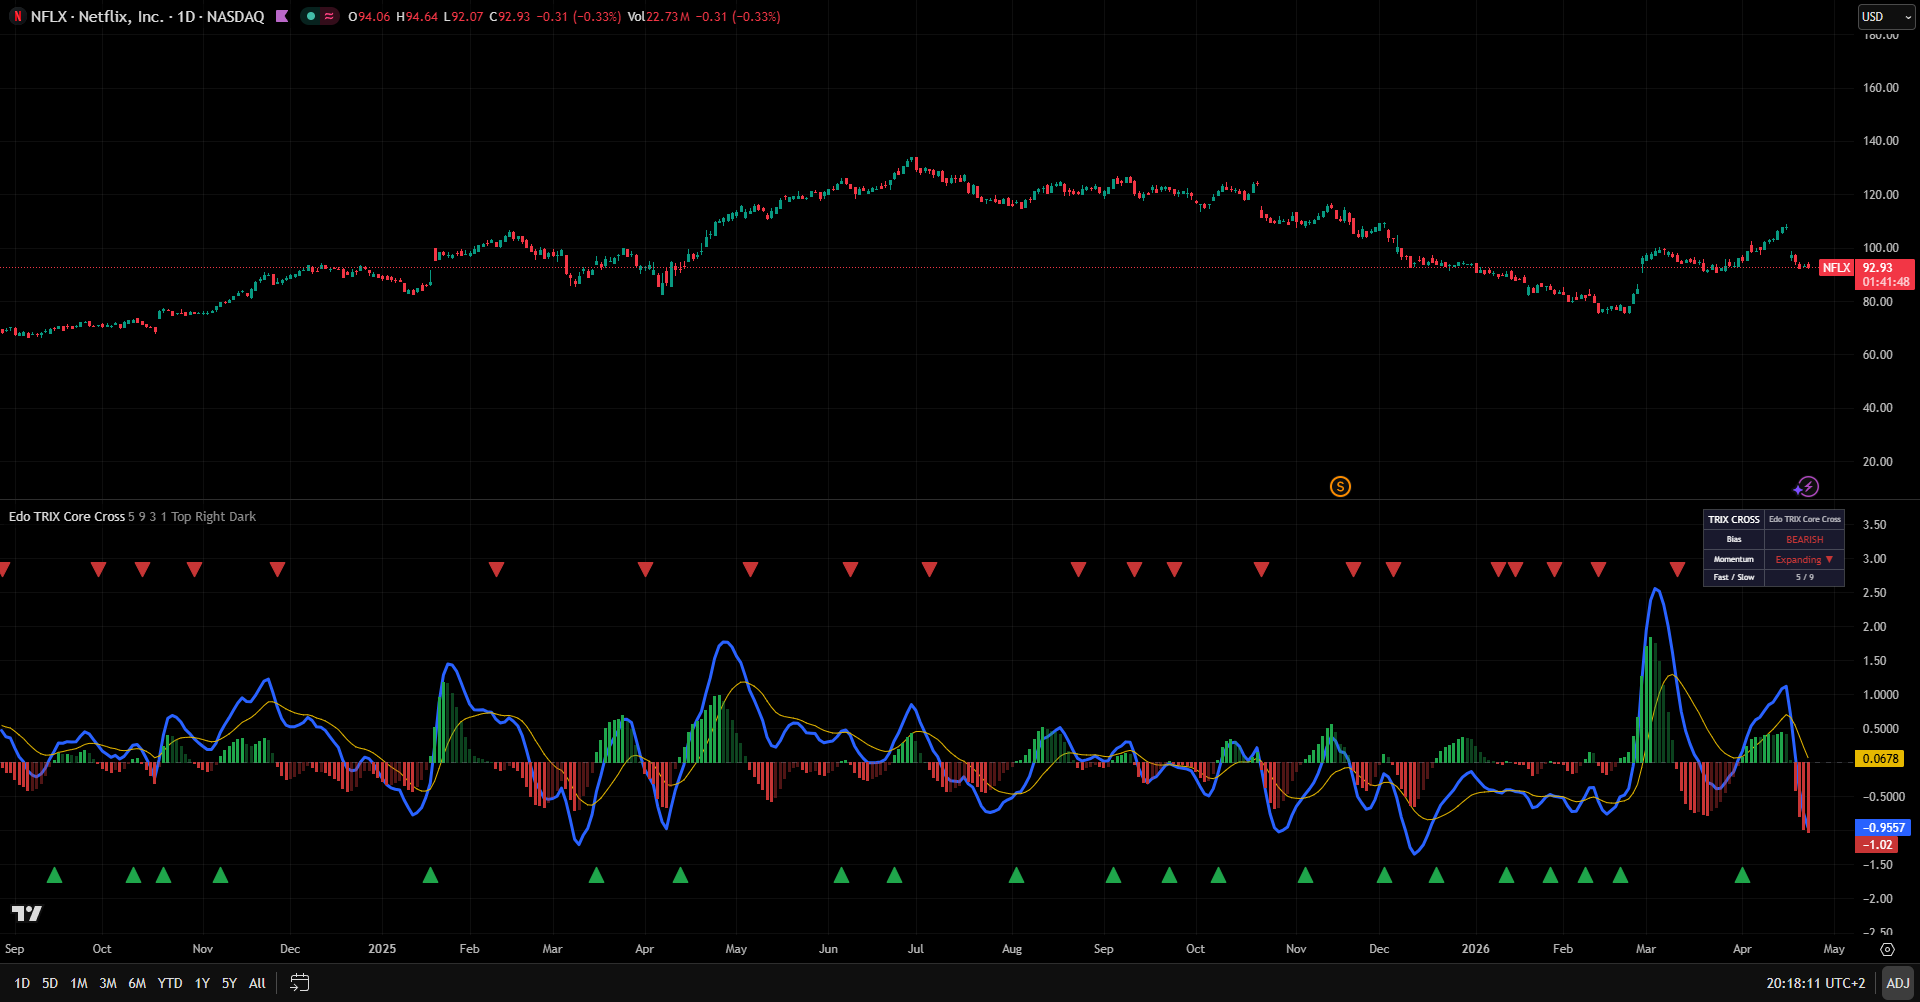Open the NFLX Netflix, Inc. symbol title
The image size is (1920, 1002).
[x=147, y=17]
